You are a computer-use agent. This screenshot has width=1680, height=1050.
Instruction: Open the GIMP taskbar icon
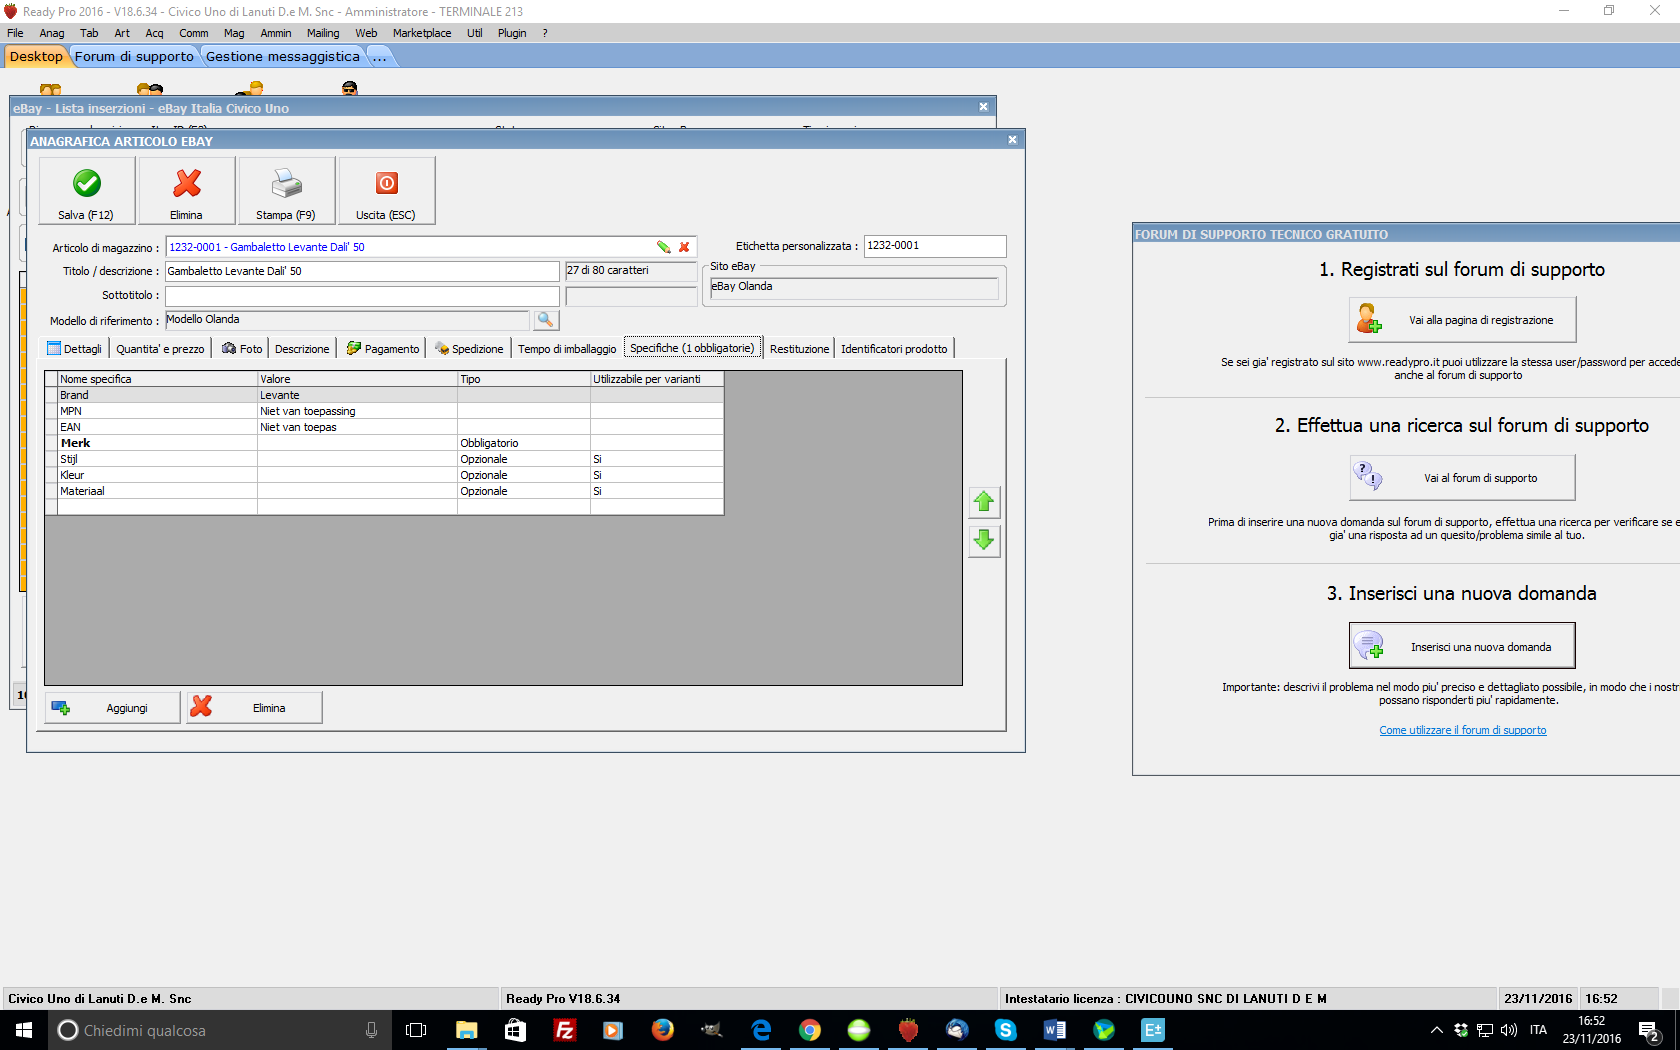pyautogui.click(x=711, y=1030)
